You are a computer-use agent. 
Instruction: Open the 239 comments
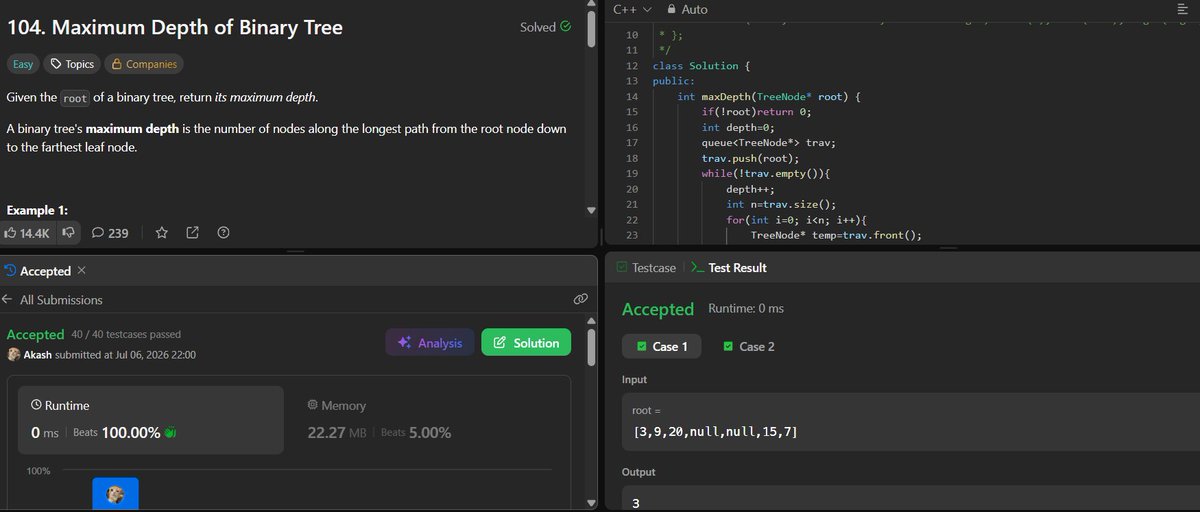coord(110,233)
